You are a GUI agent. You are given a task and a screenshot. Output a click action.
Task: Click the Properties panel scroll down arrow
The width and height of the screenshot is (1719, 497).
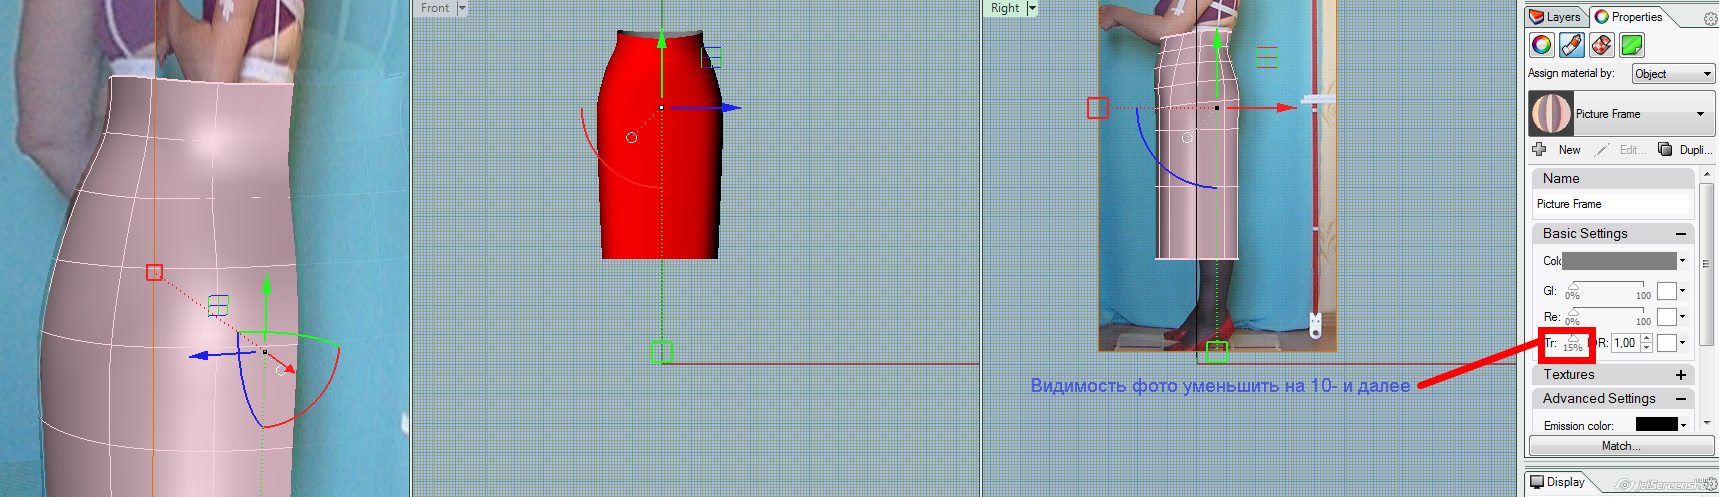coord(1706,423)
